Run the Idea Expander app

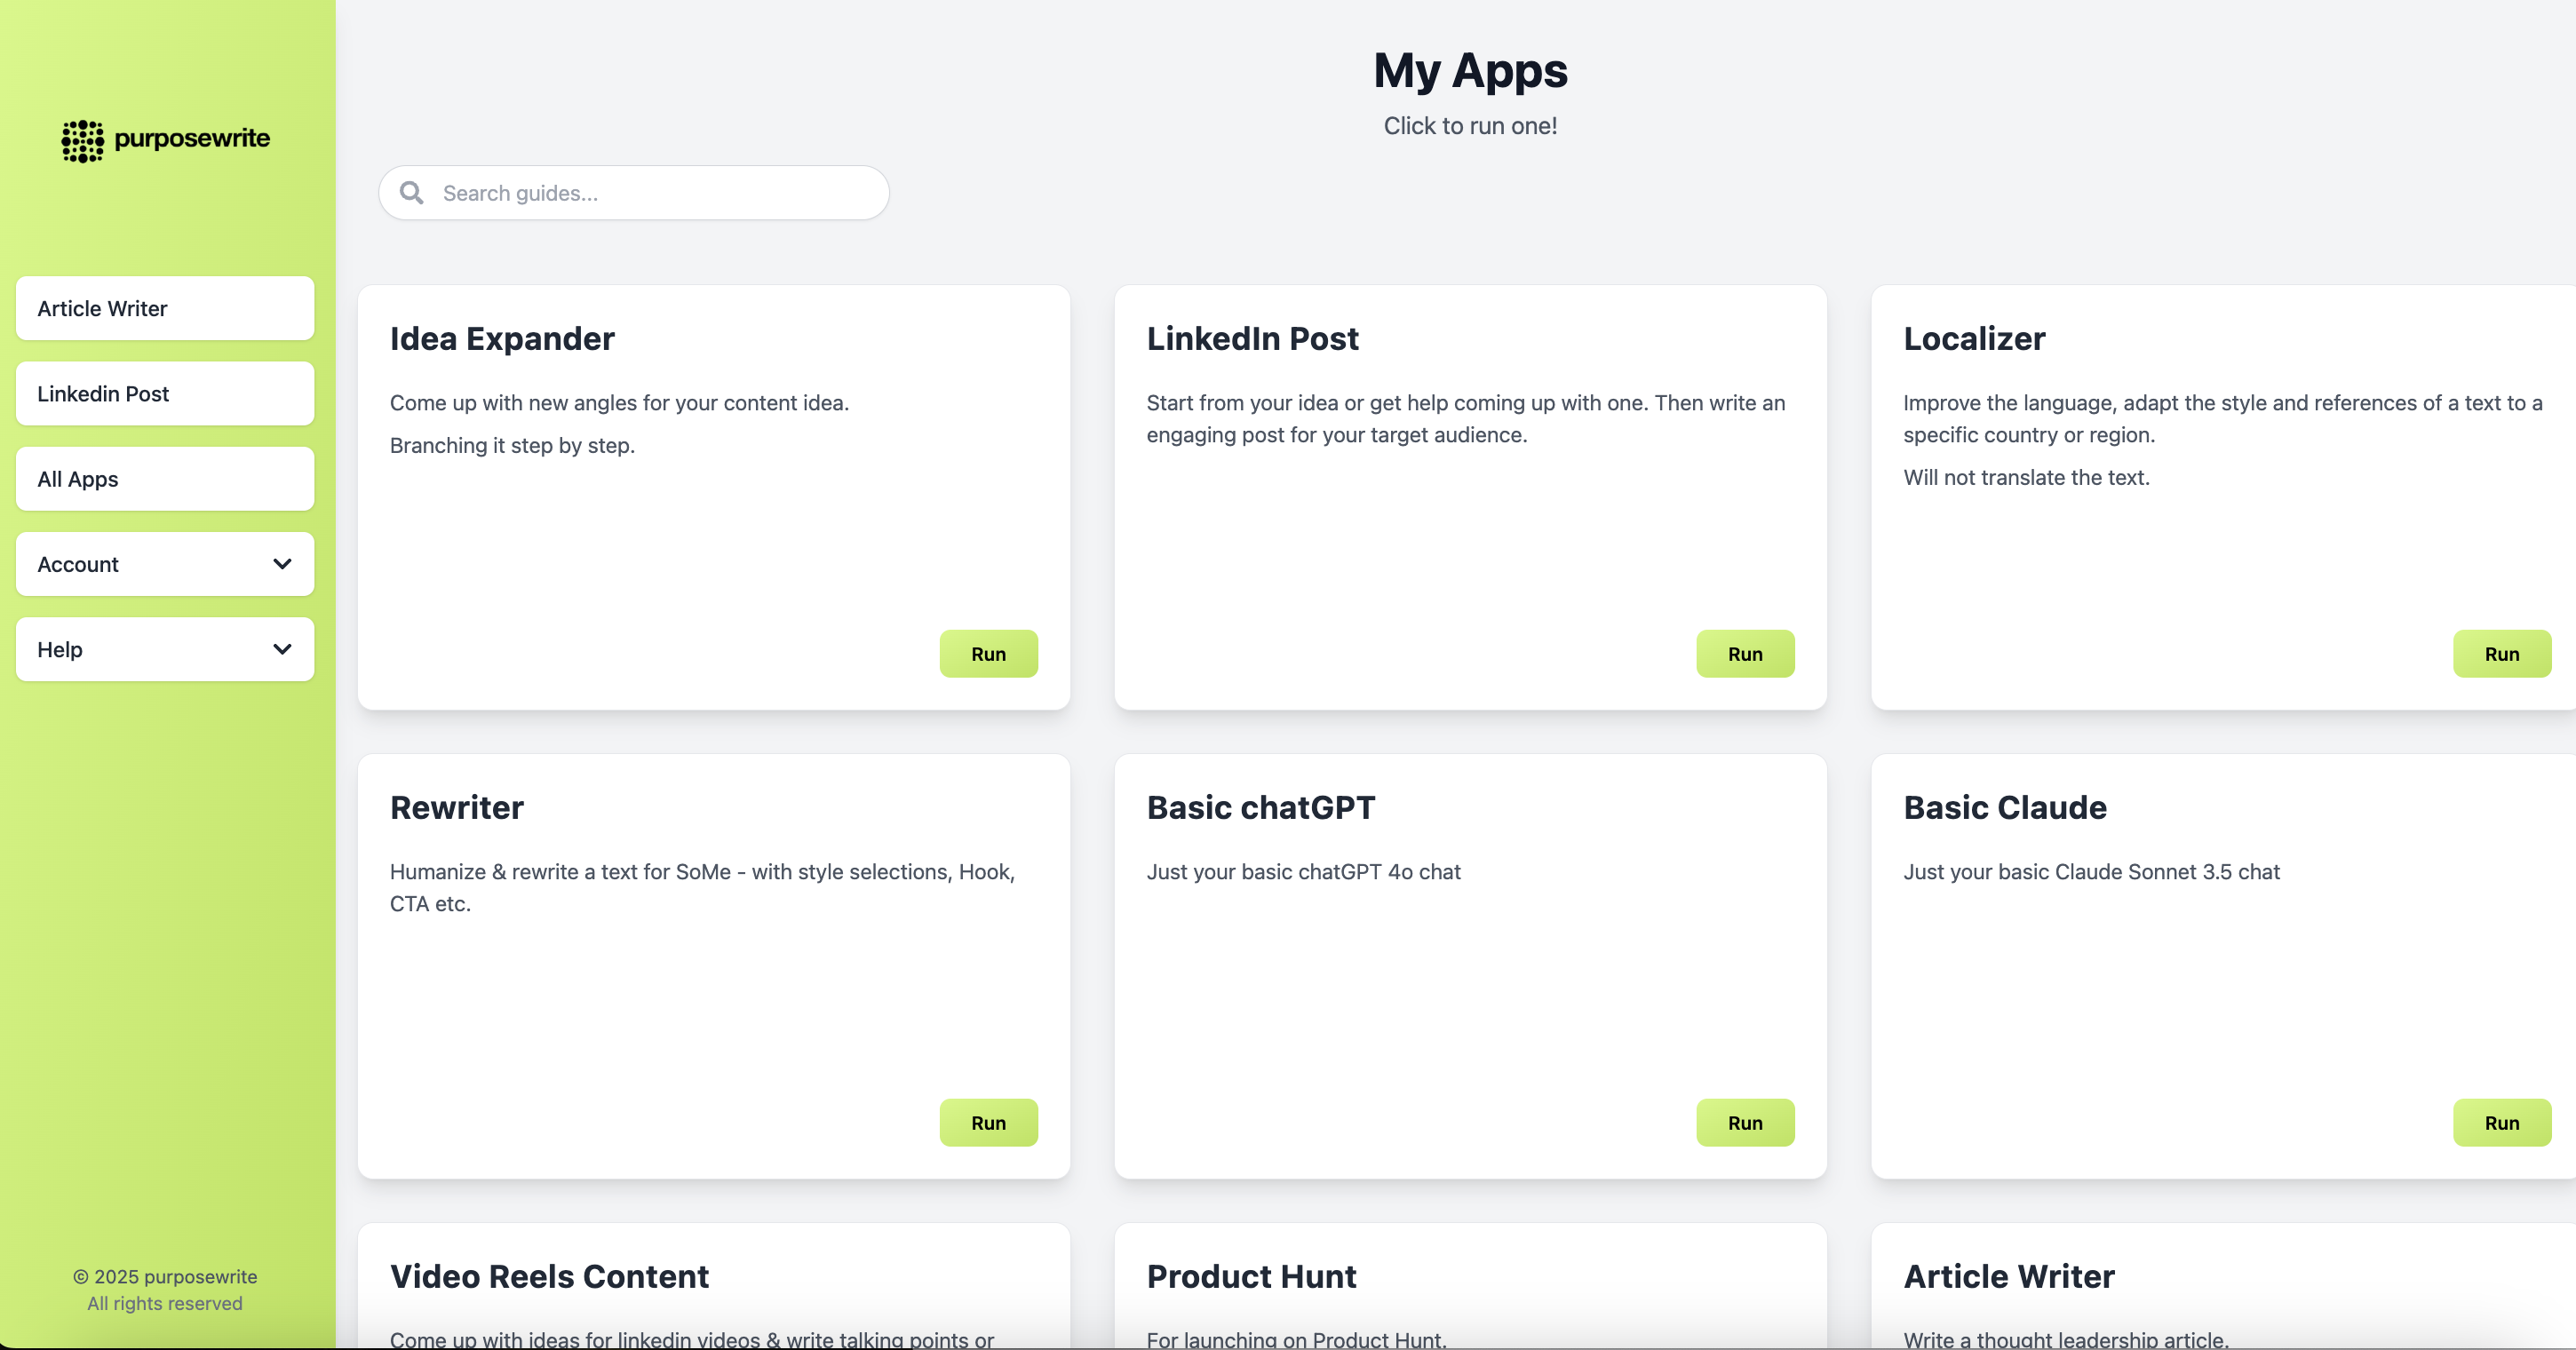tap(988, 654)
